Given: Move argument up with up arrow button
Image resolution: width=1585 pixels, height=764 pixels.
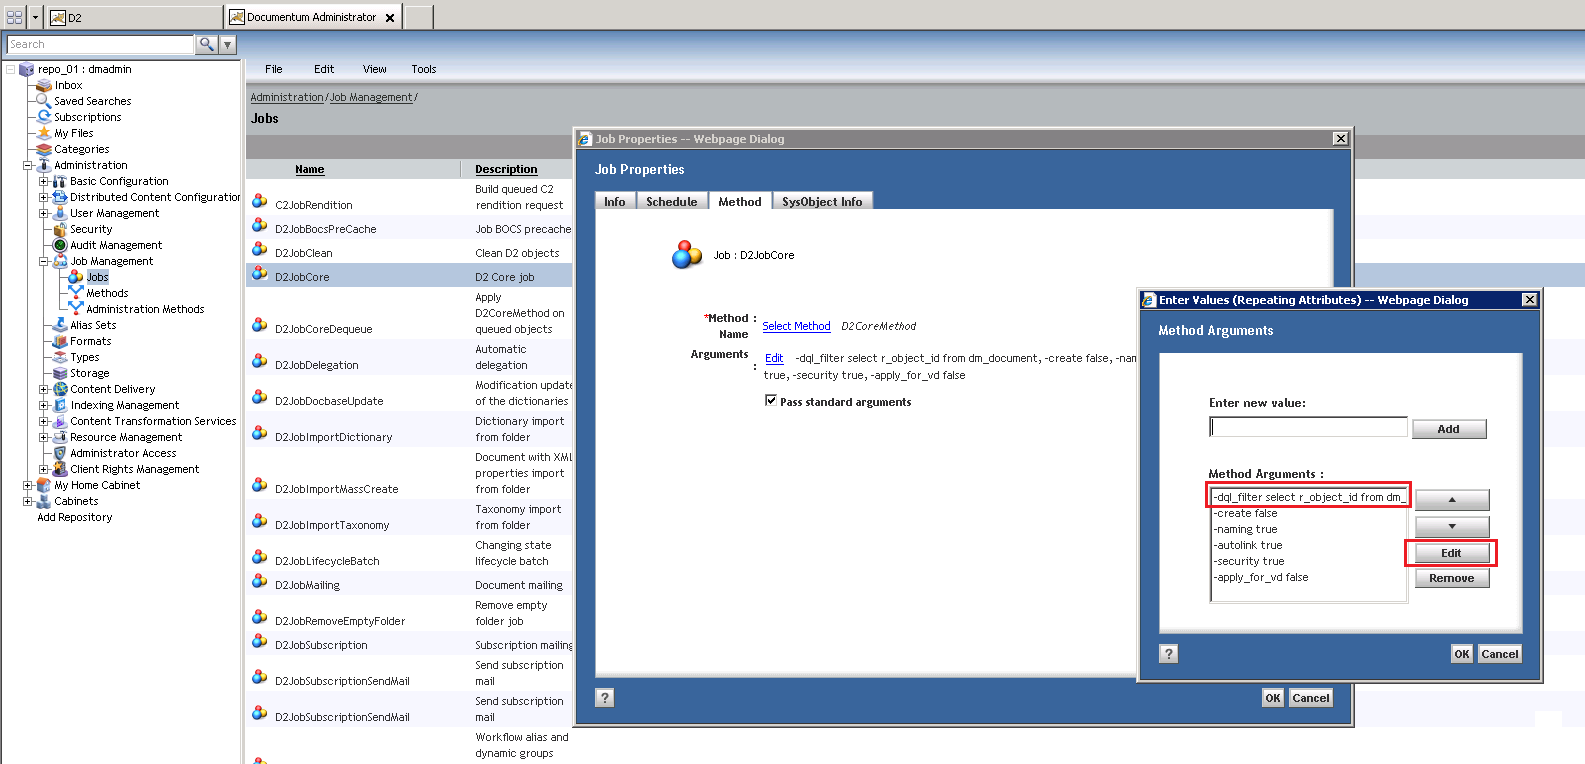Looking at the screenshot, I should click(x=1451, y=500).
